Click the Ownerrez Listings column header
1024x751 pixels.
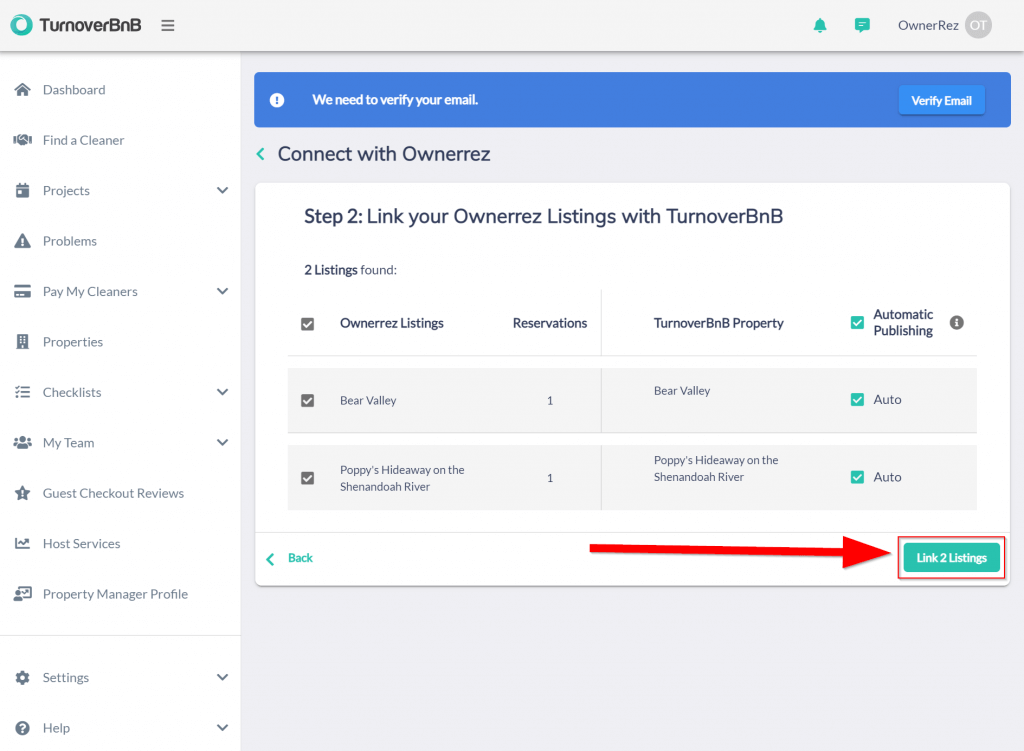[392, 323]
